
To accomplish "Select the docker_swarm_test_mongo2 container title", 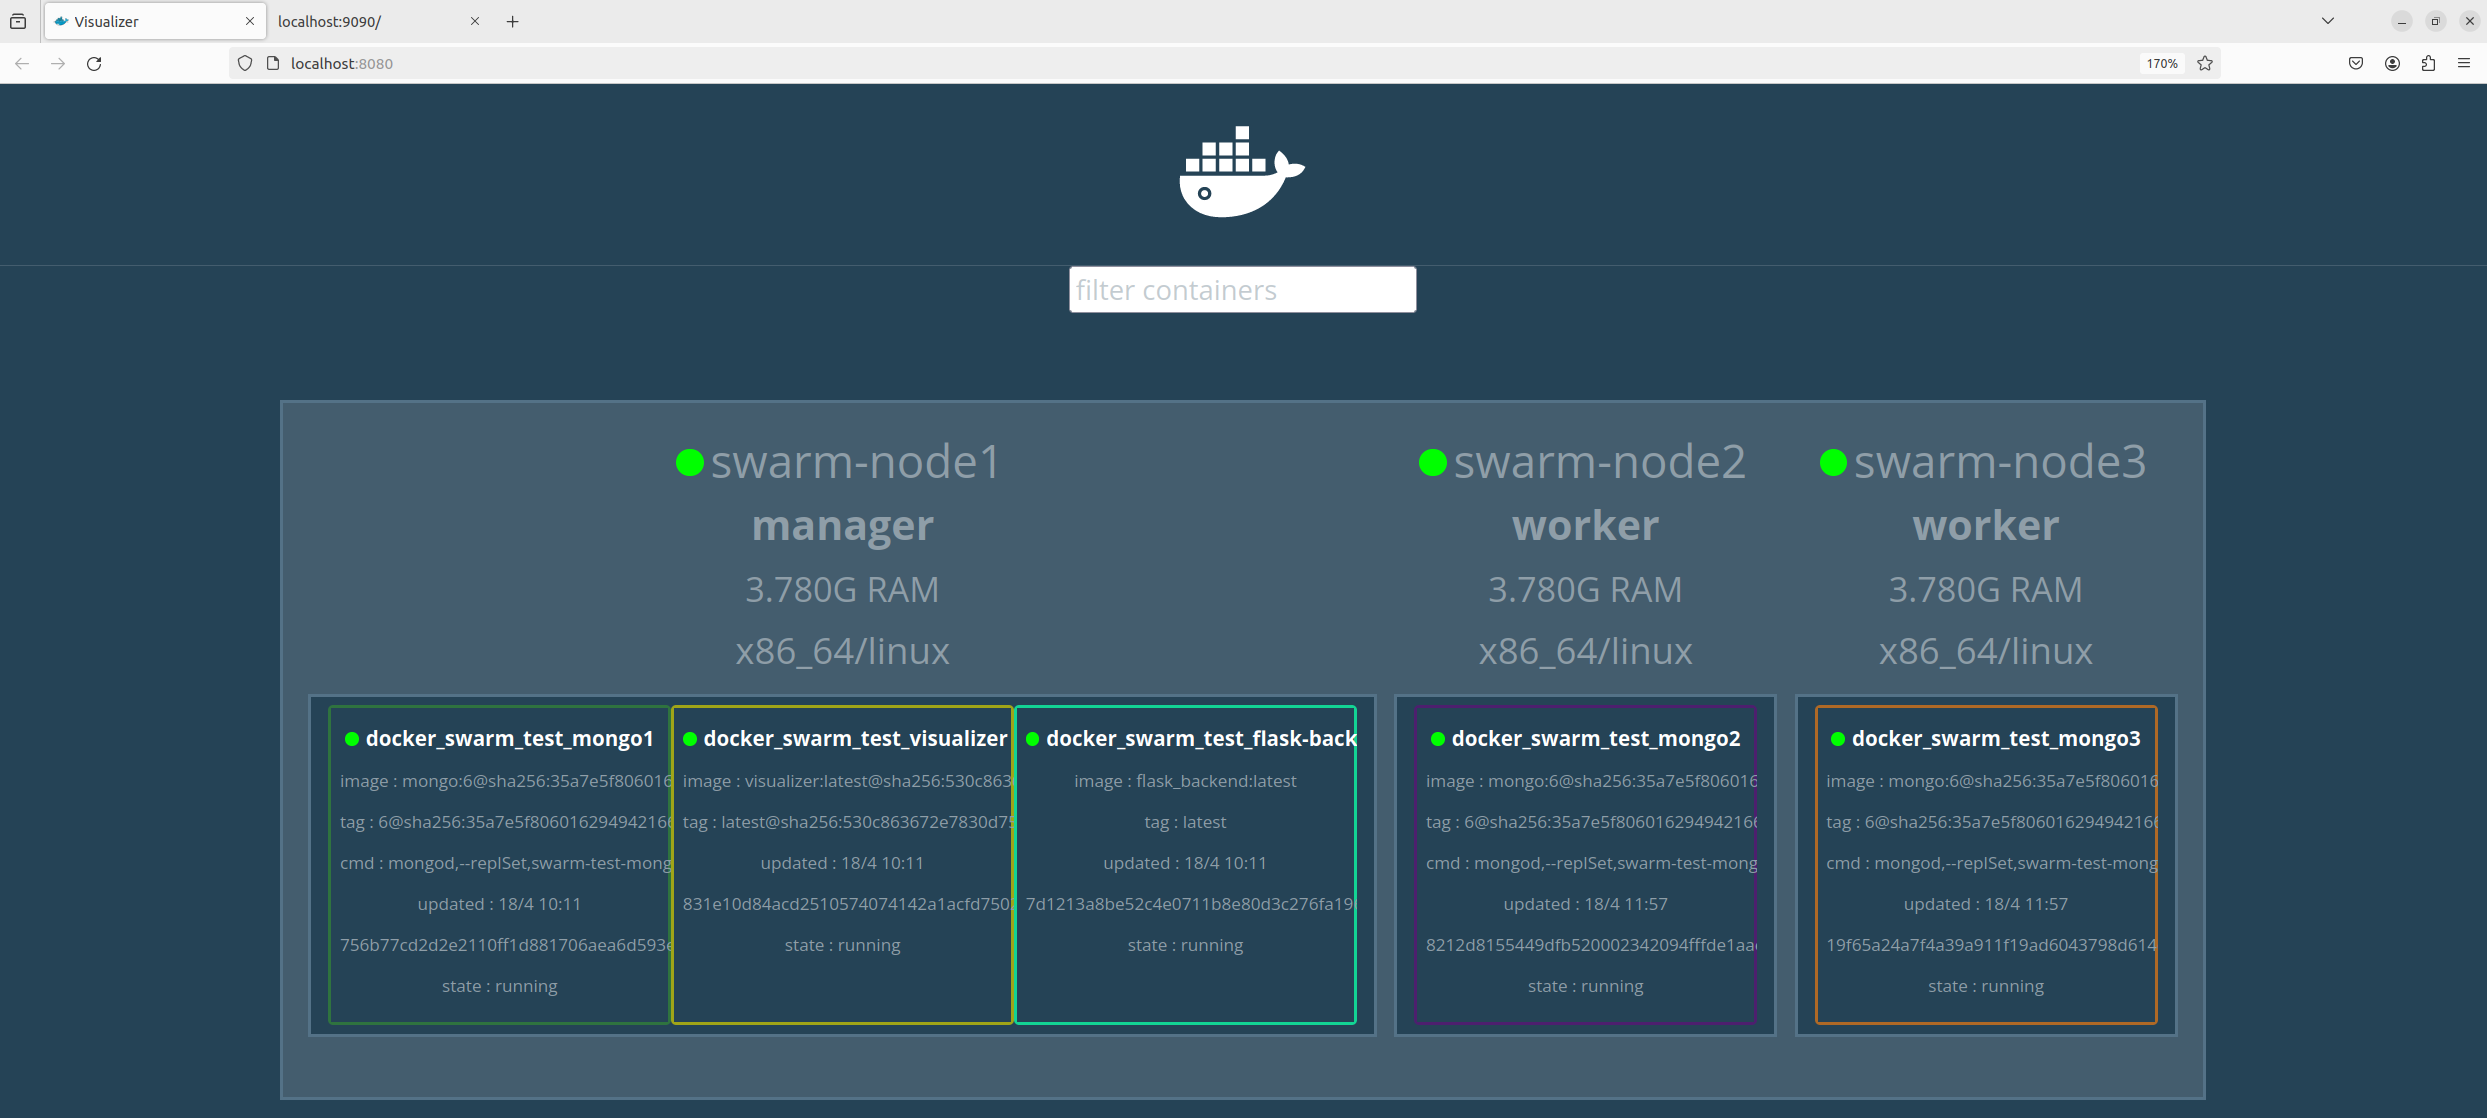I will [x=1596, y=739].
